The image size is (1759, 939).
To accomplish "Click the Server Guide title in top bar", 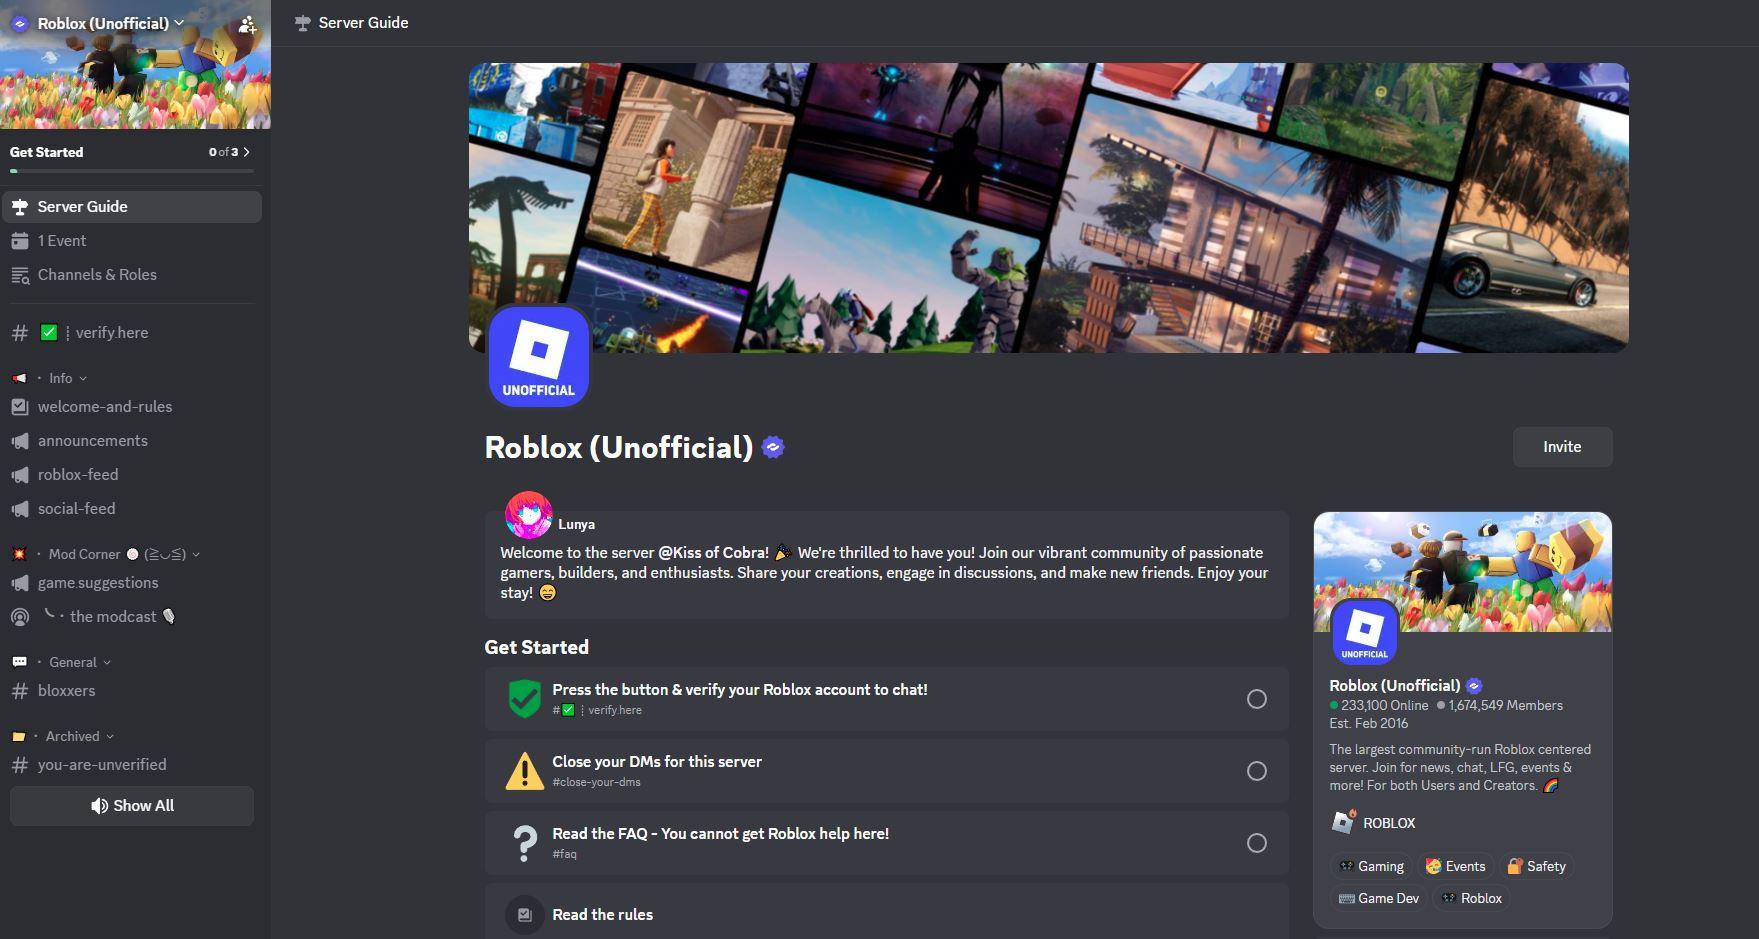I will click(x=363, y=23).
